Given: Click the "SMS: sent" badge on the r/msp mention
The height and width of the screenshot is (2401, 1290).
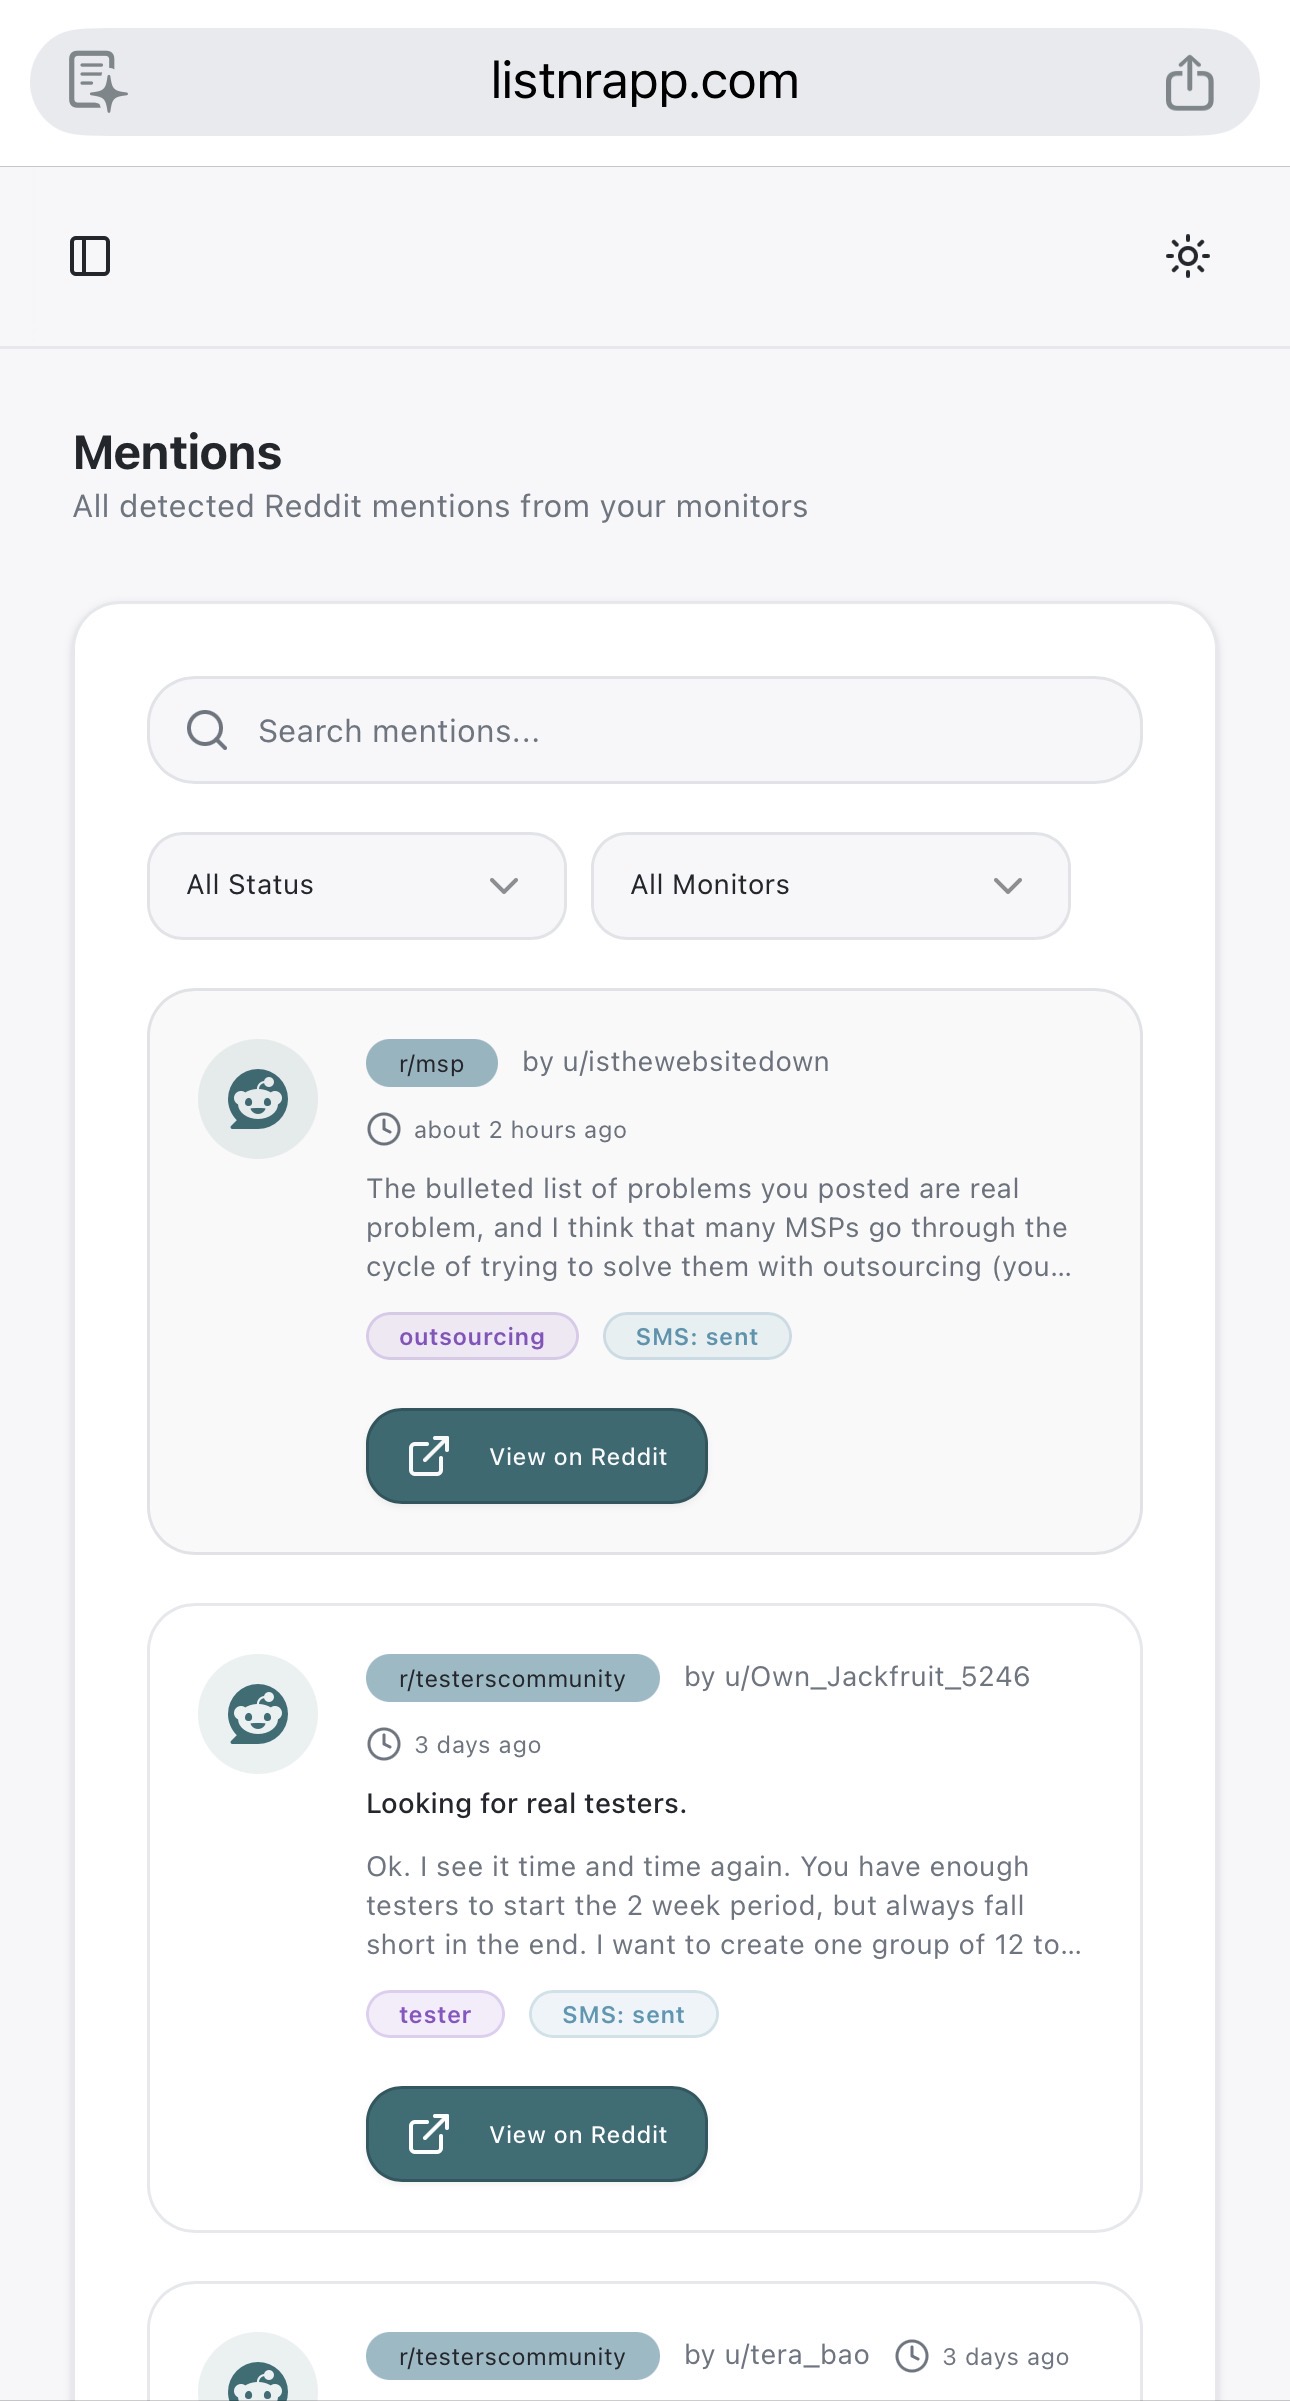Looking at the screenshot, I should tap(695, 1335).
